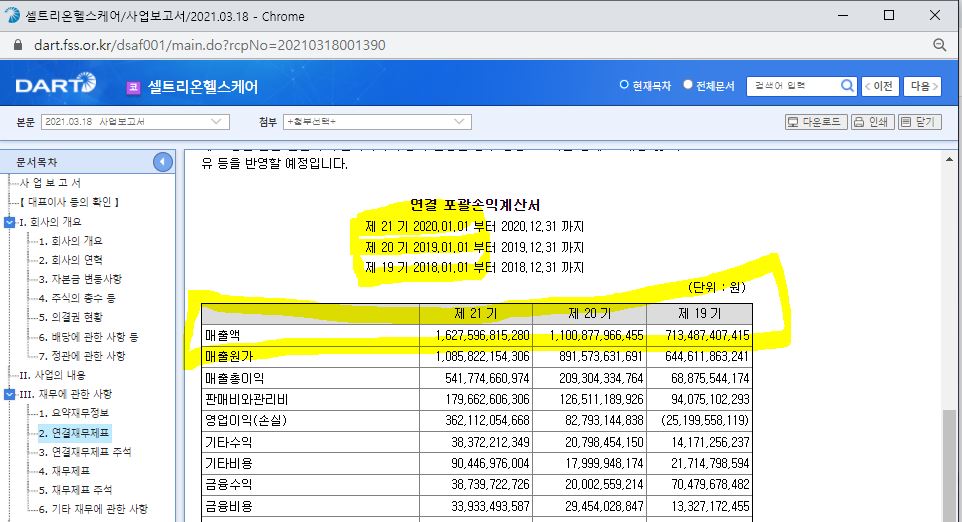The height and width of the screenshot is (522, 962).
Task: Click value 1,100,877,966,455
Action: click(x=596, y=336)
